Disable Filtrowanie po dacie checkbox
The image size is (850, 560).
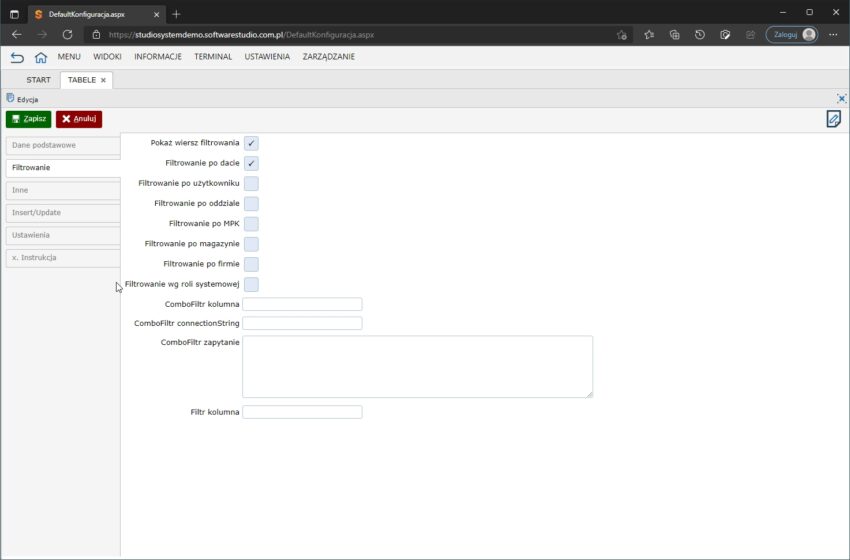[x=251, y=163]
